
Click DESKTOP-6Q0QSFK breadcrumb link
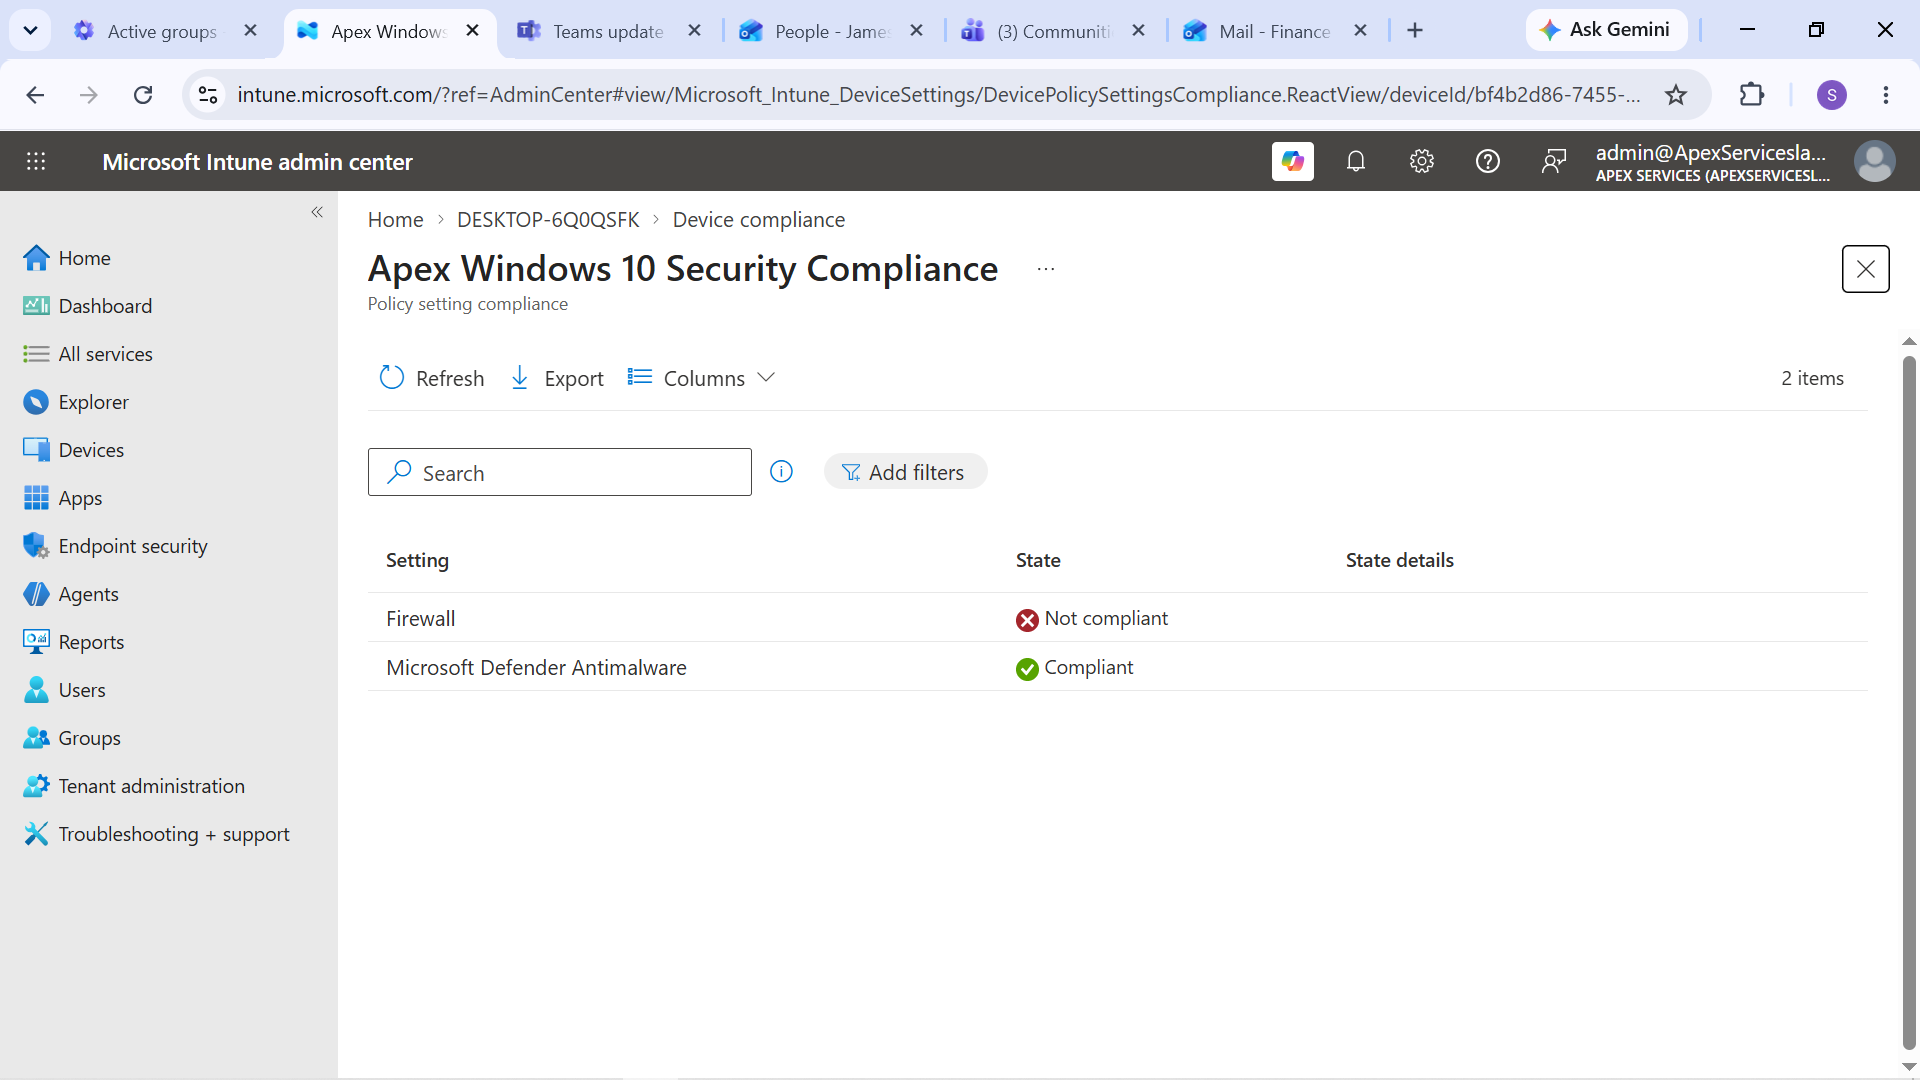pyautogui.click(x=548, y=220)
